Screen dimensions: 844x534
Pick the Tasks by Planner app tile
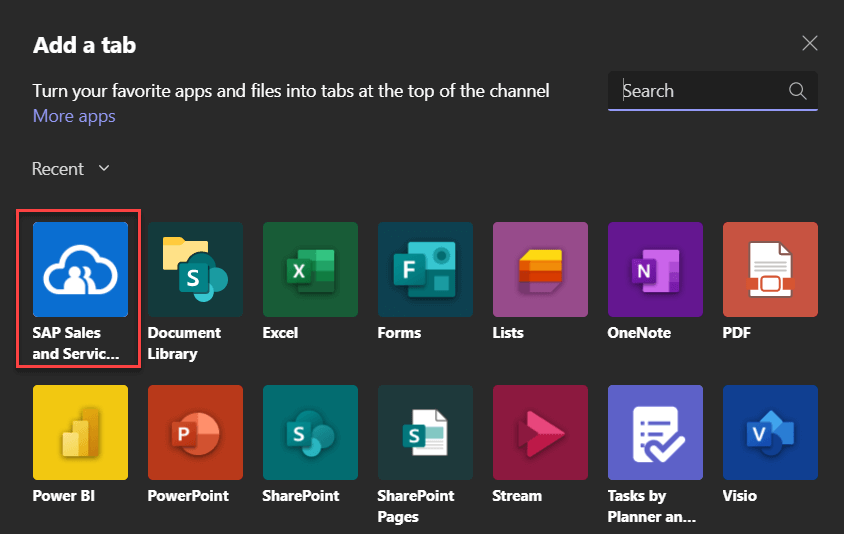(x=656, y=432)
